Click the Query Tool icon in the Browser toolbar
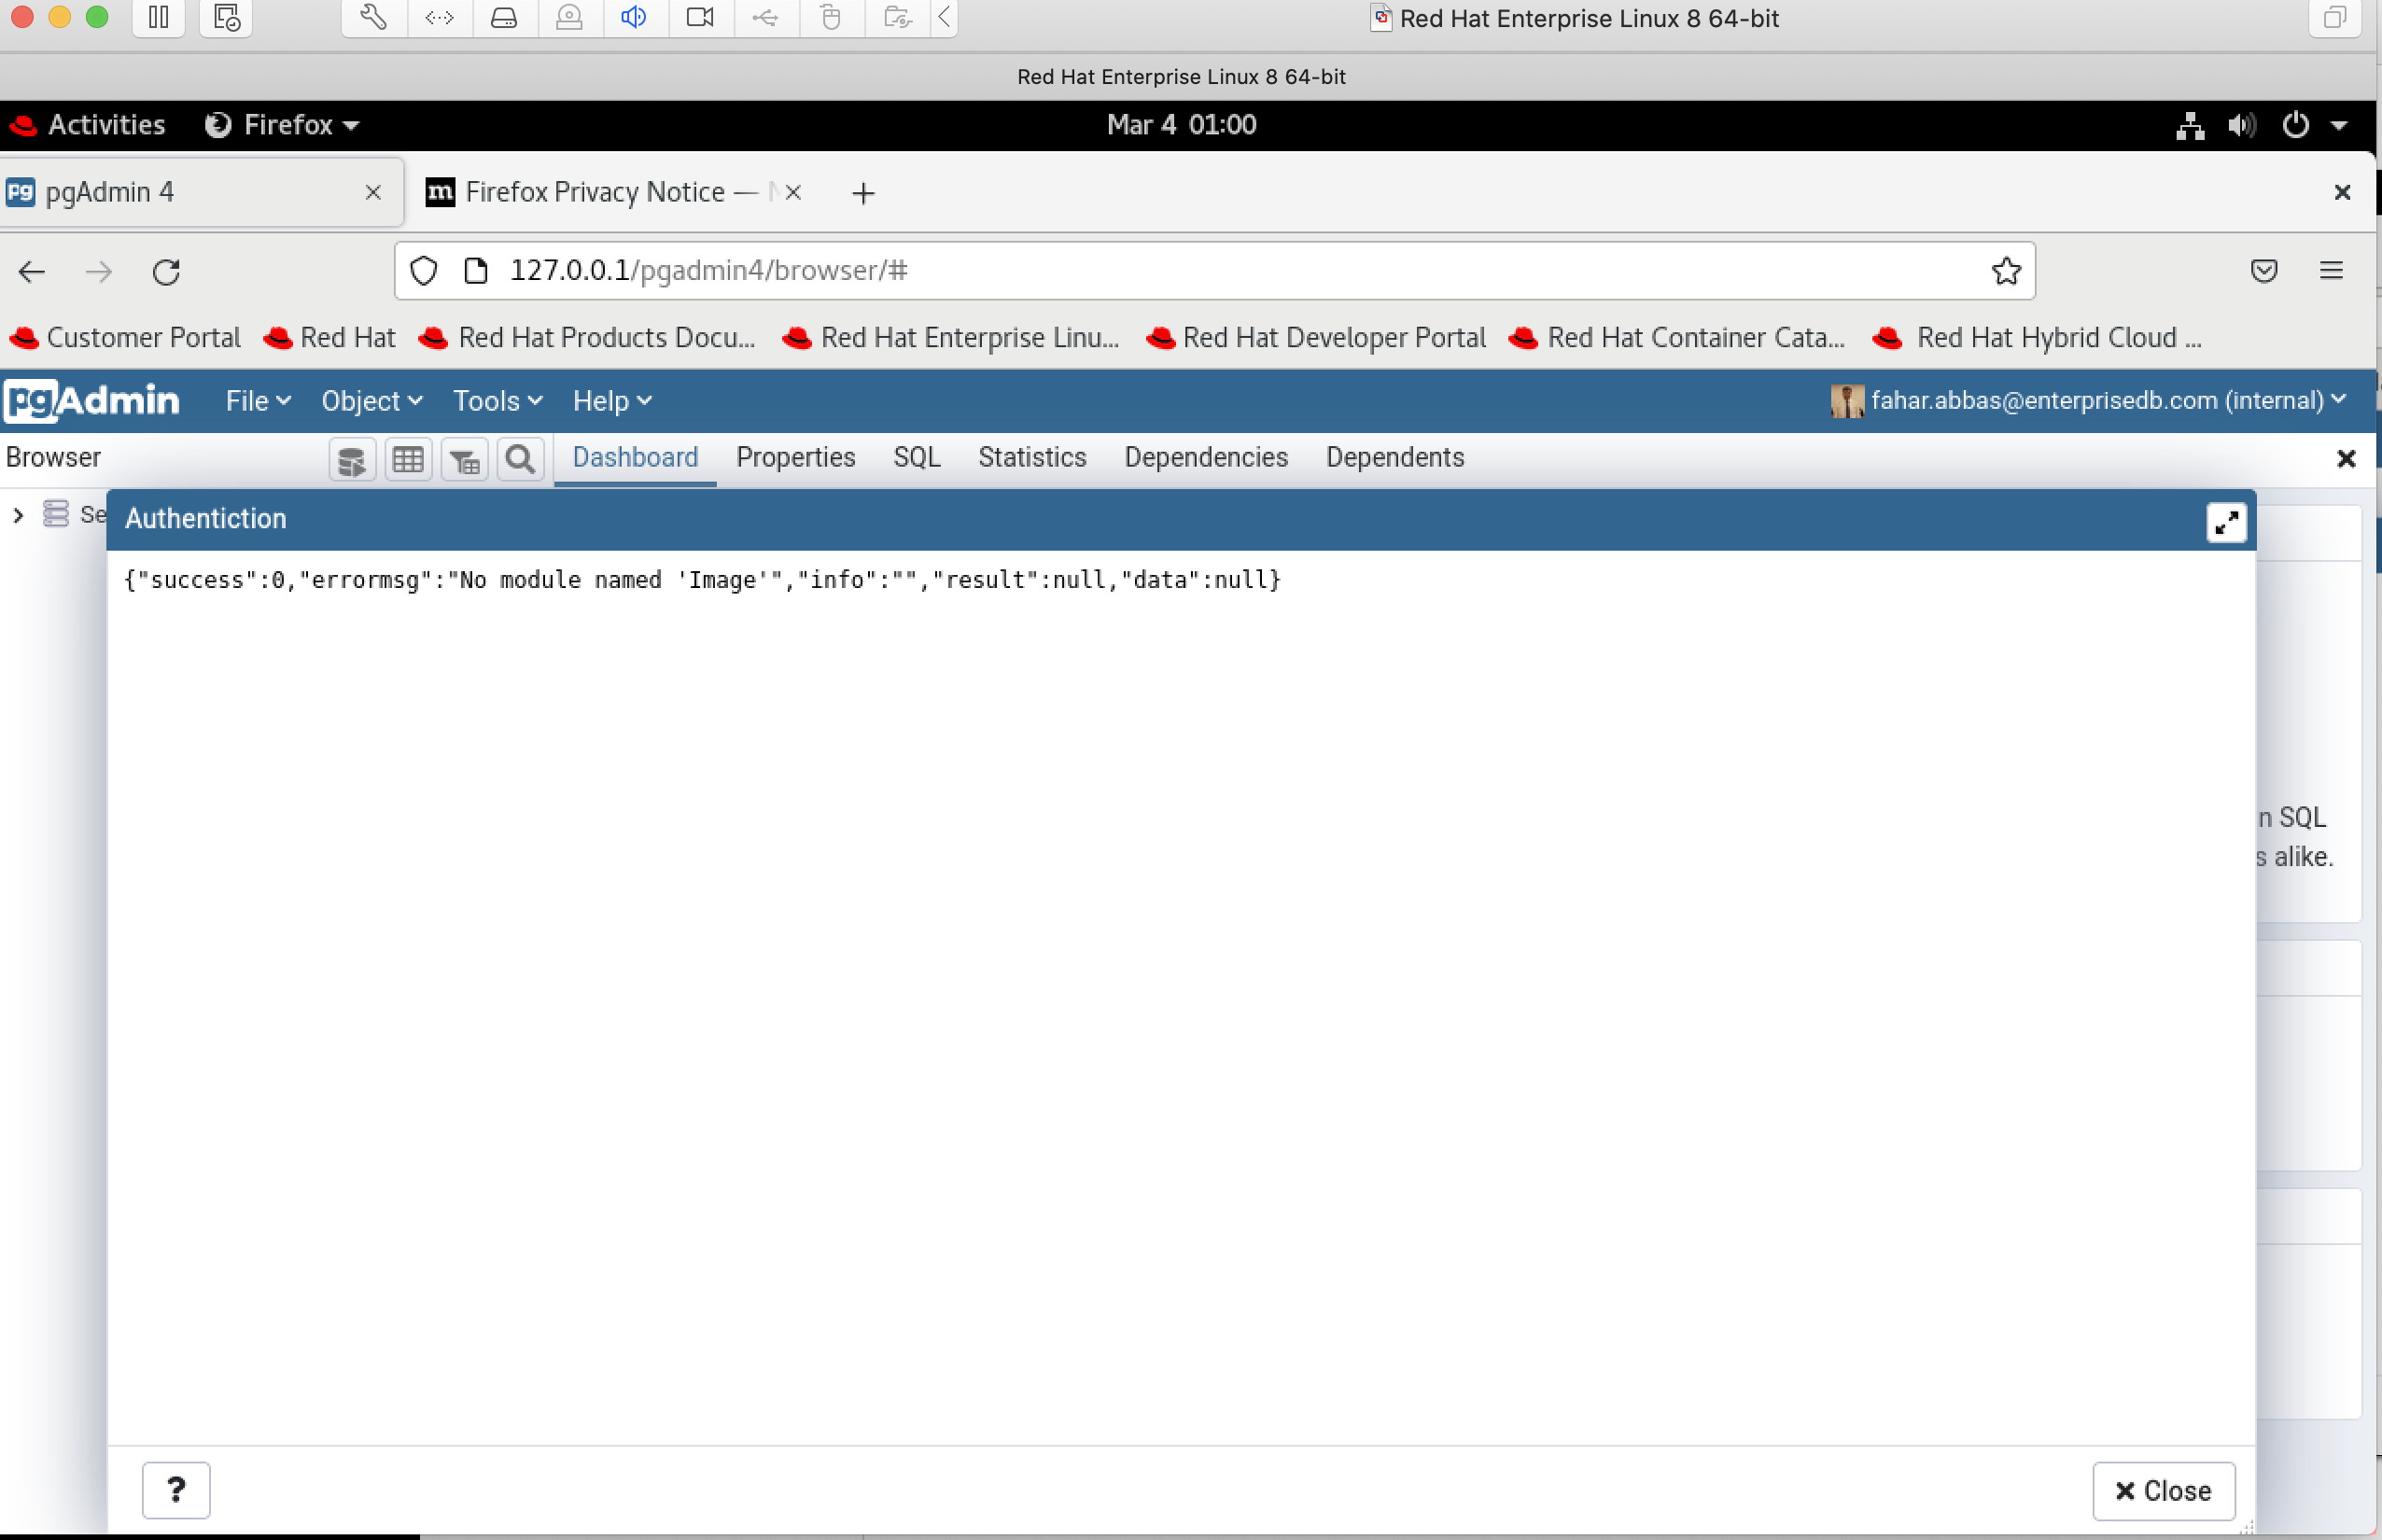 pos(352,459)
